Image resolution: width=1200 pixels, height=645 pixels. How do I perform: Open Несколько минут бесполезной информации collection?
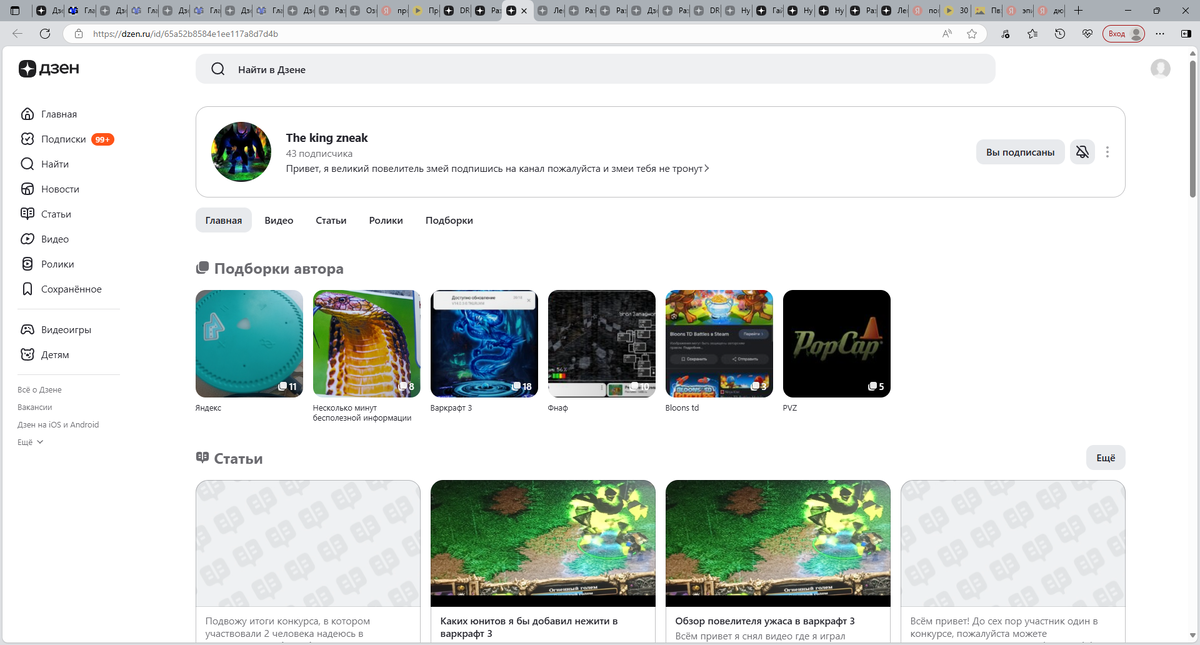pos(366,343)
